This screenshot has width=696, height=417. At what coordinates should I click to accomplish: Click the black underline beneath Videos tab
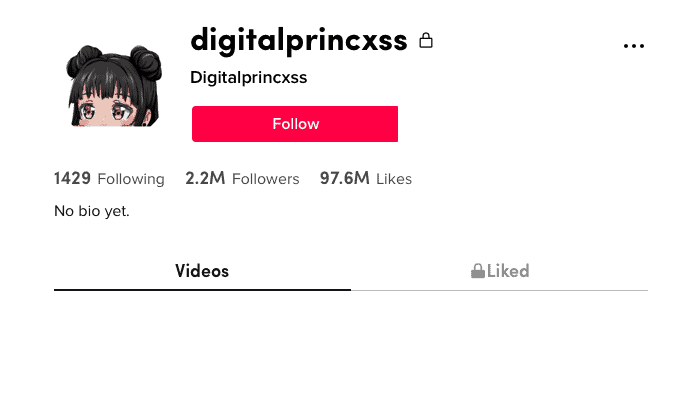click(202, 290)
